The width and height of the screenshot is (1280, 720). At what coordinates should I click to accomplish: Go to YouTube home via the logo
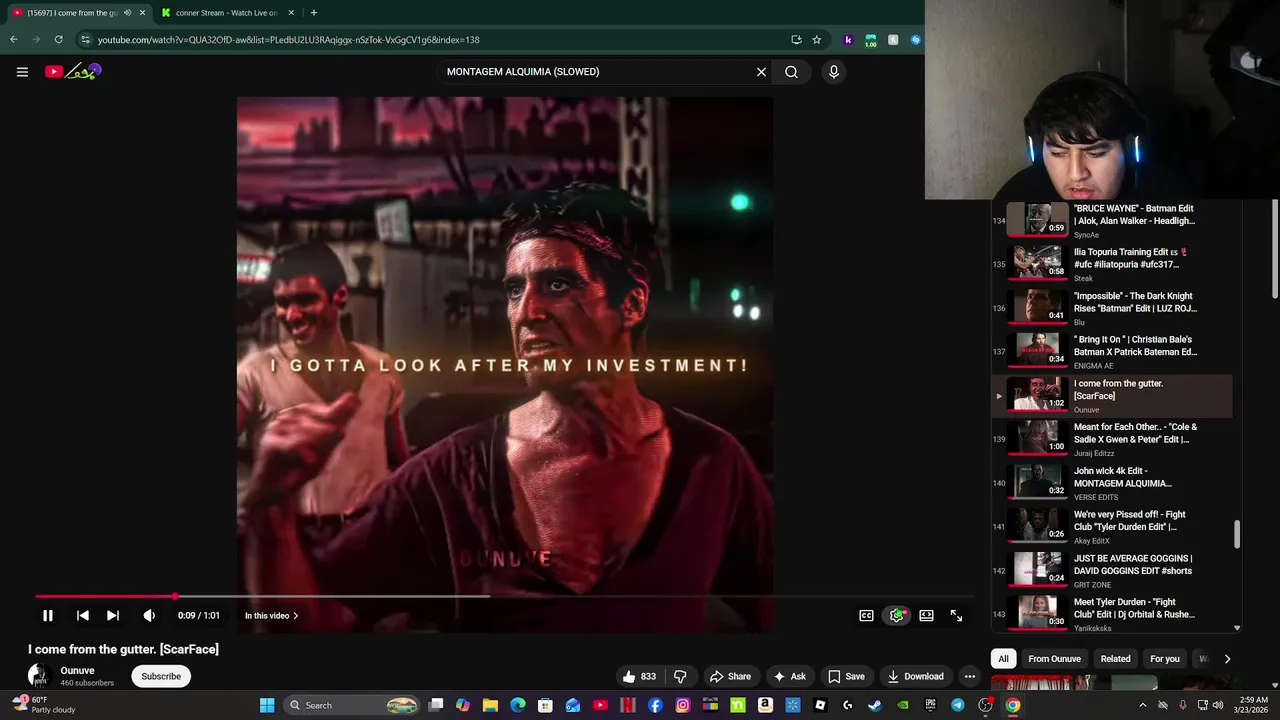[x=73, y=72]
